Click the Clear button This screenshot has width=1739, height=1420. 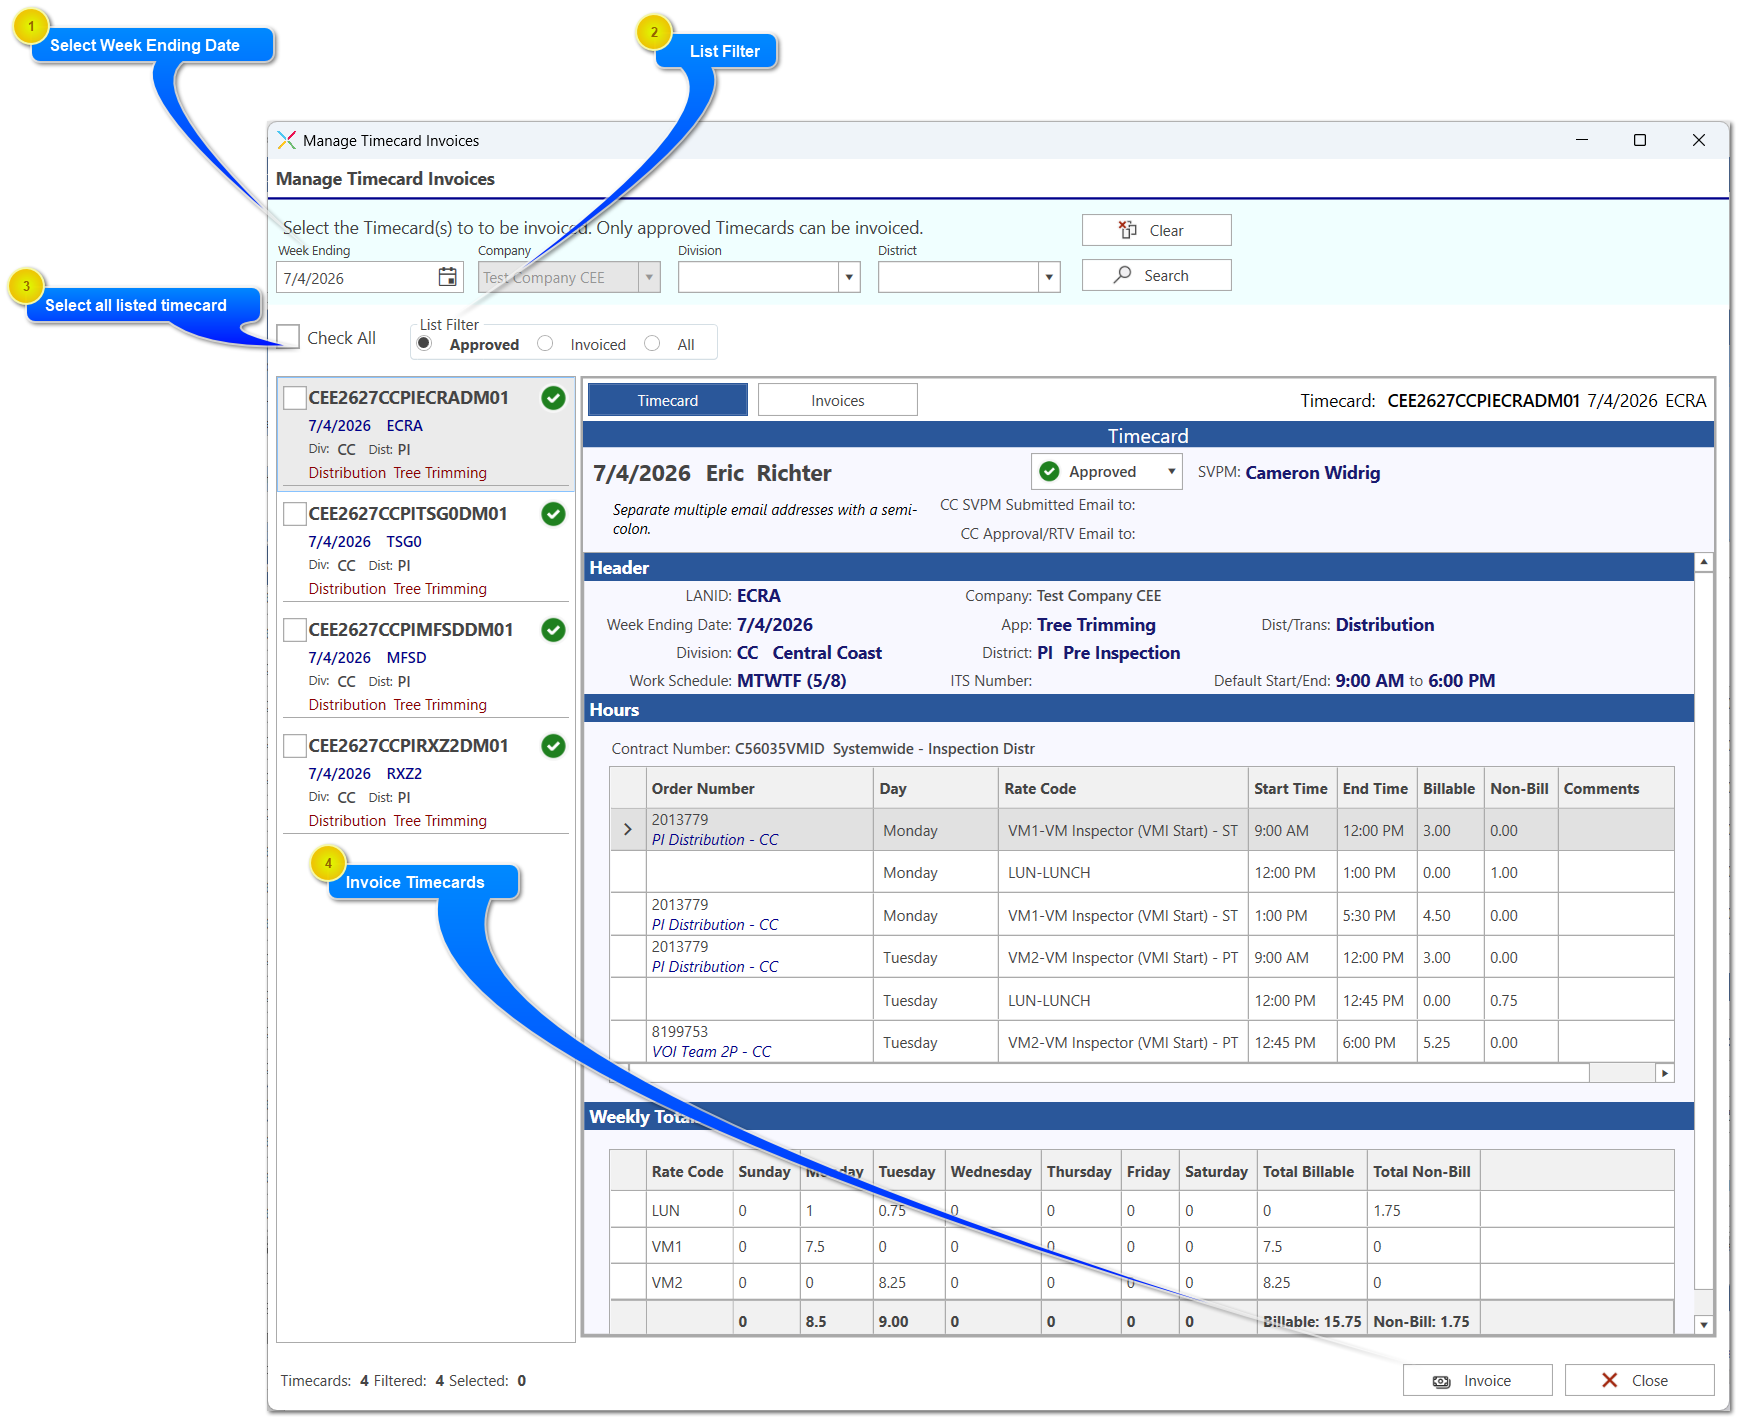pos(1157,230)
